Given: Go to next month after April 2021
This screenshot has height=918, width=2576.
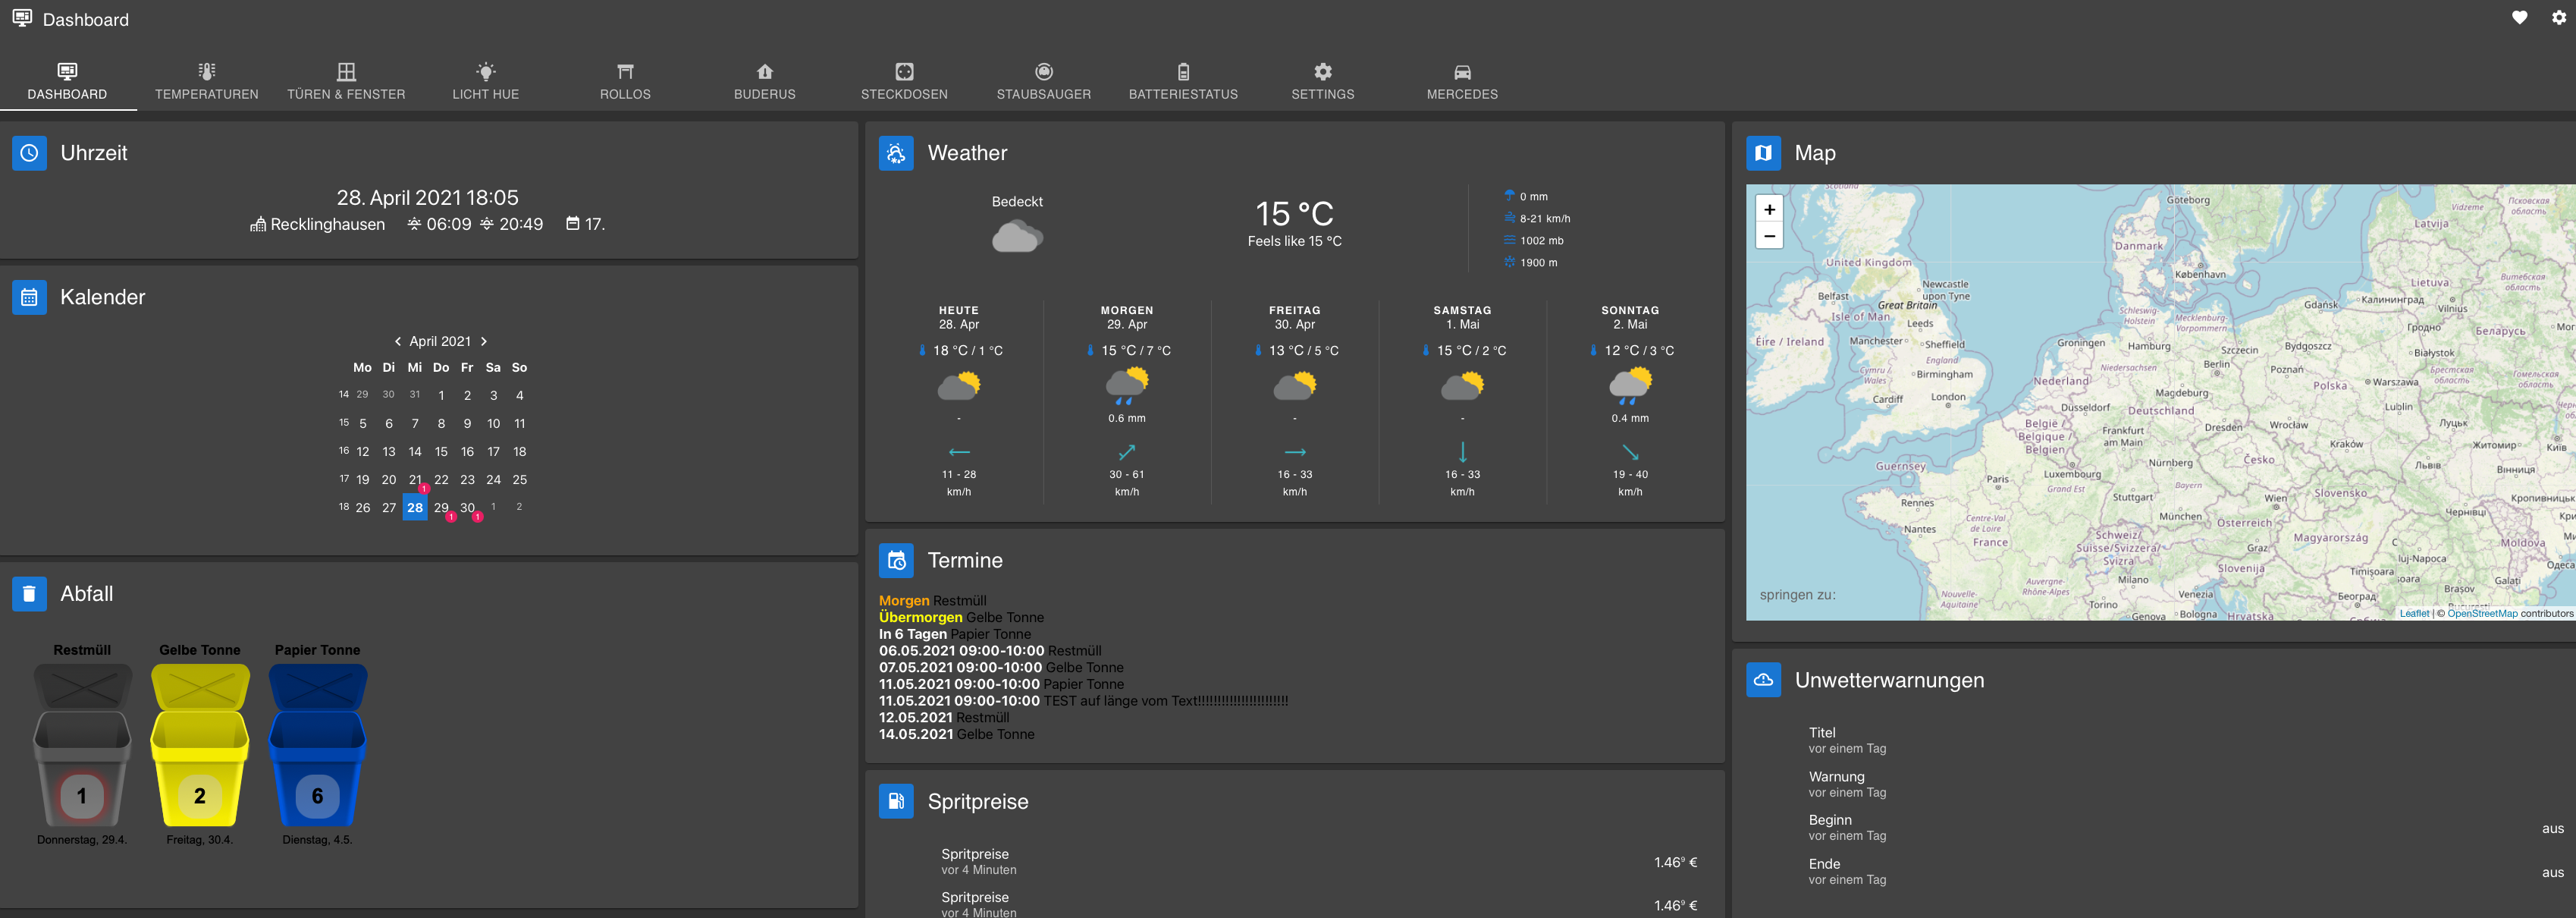Looking at the screenshot, I should (x=484, y=341).
